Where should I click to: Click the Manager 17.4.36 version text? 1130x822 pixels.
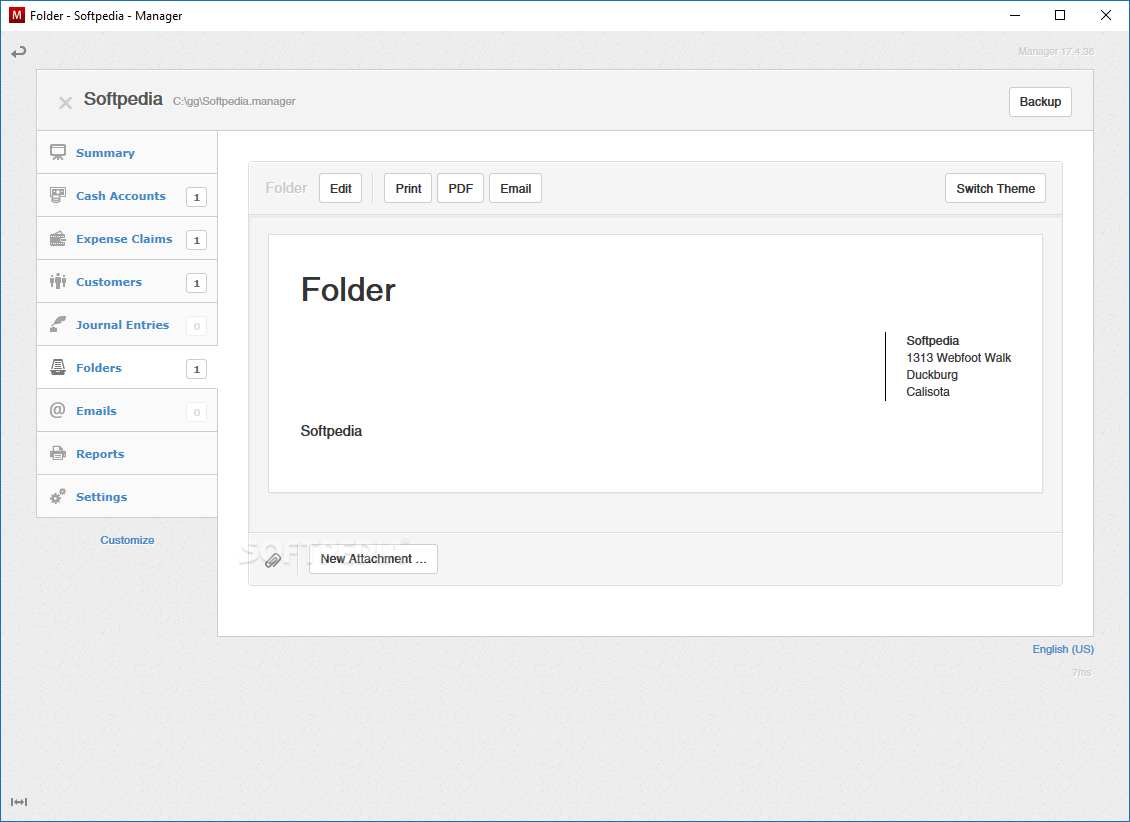click(x=1056, y=51)
